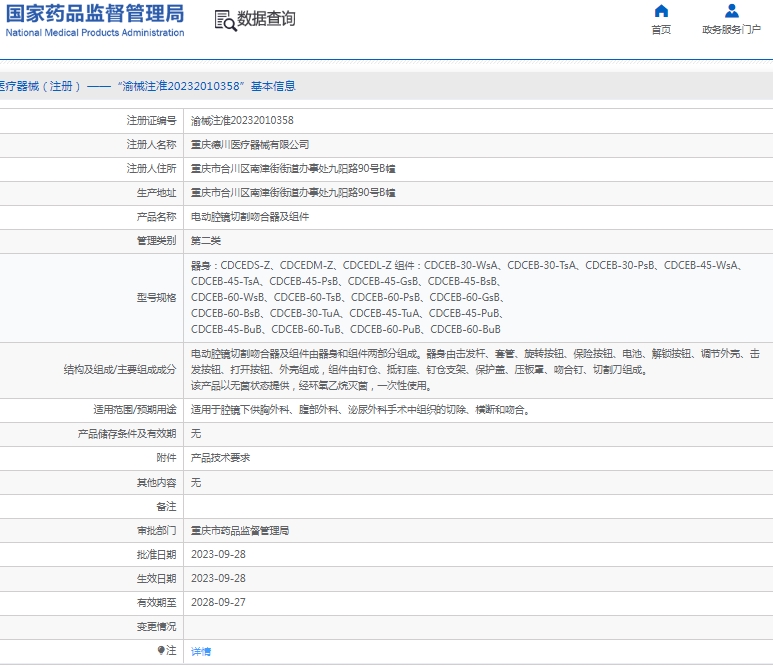This screenshot has width=773, height=669.
Task: Click the 首页 home link text
Action: [x=661, y=30]
